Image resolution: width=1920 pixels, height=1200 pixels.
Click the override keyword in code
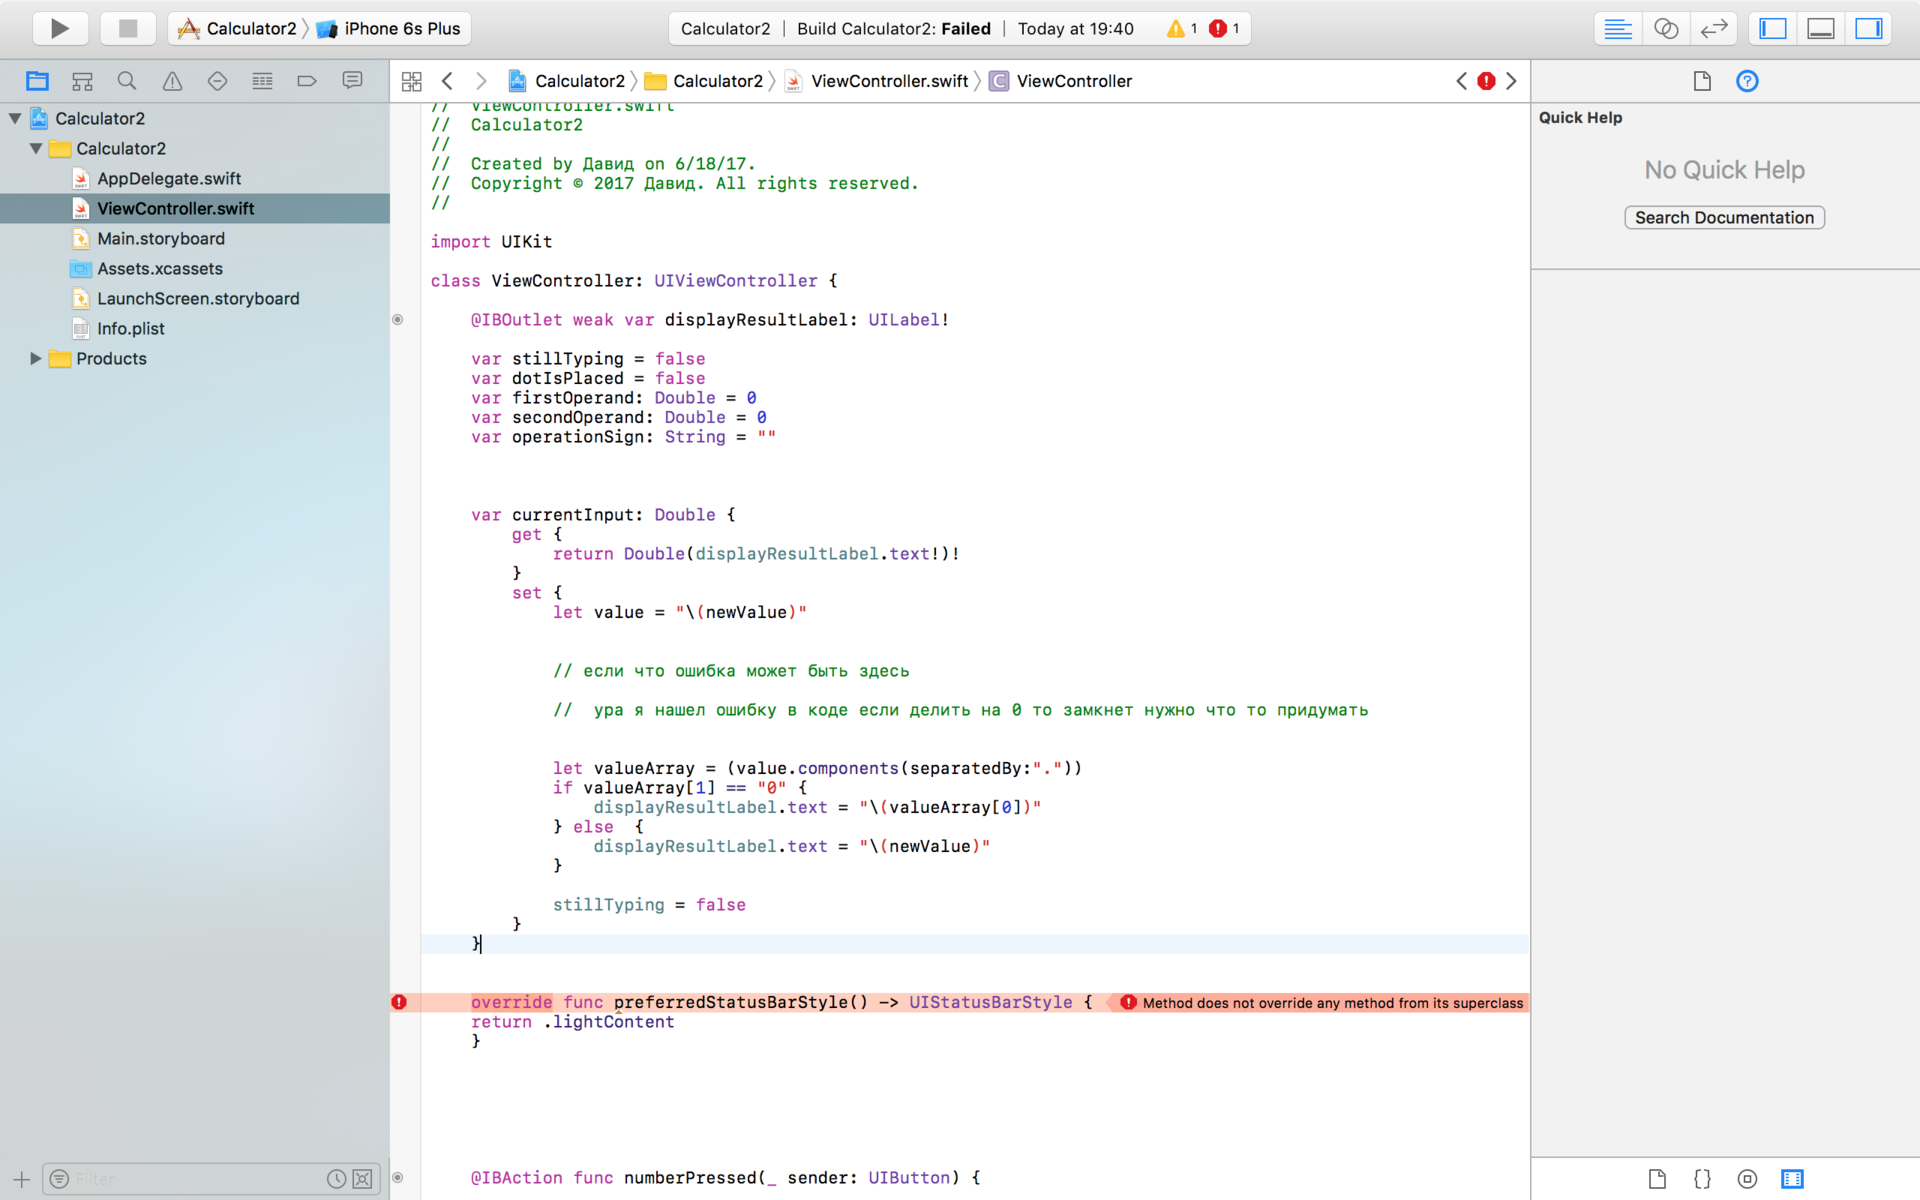(511, 1002)
